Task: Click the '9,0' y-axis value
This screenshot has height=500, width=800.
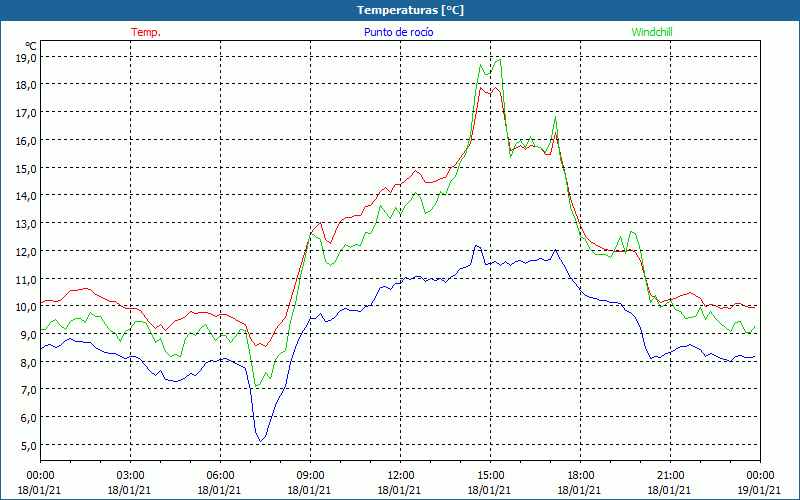Action: 28,335
